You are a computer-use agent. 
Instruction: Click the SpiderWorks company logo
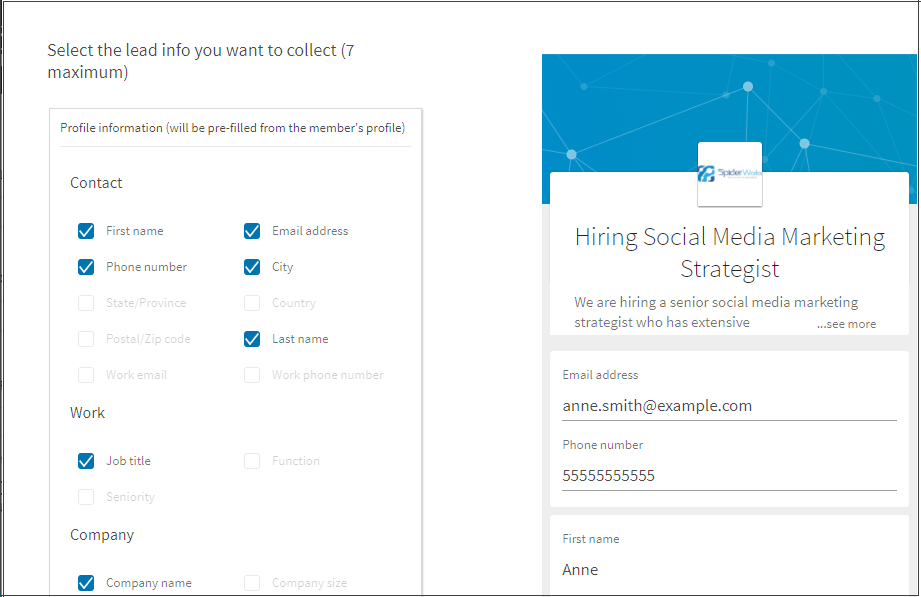(730, 174)
